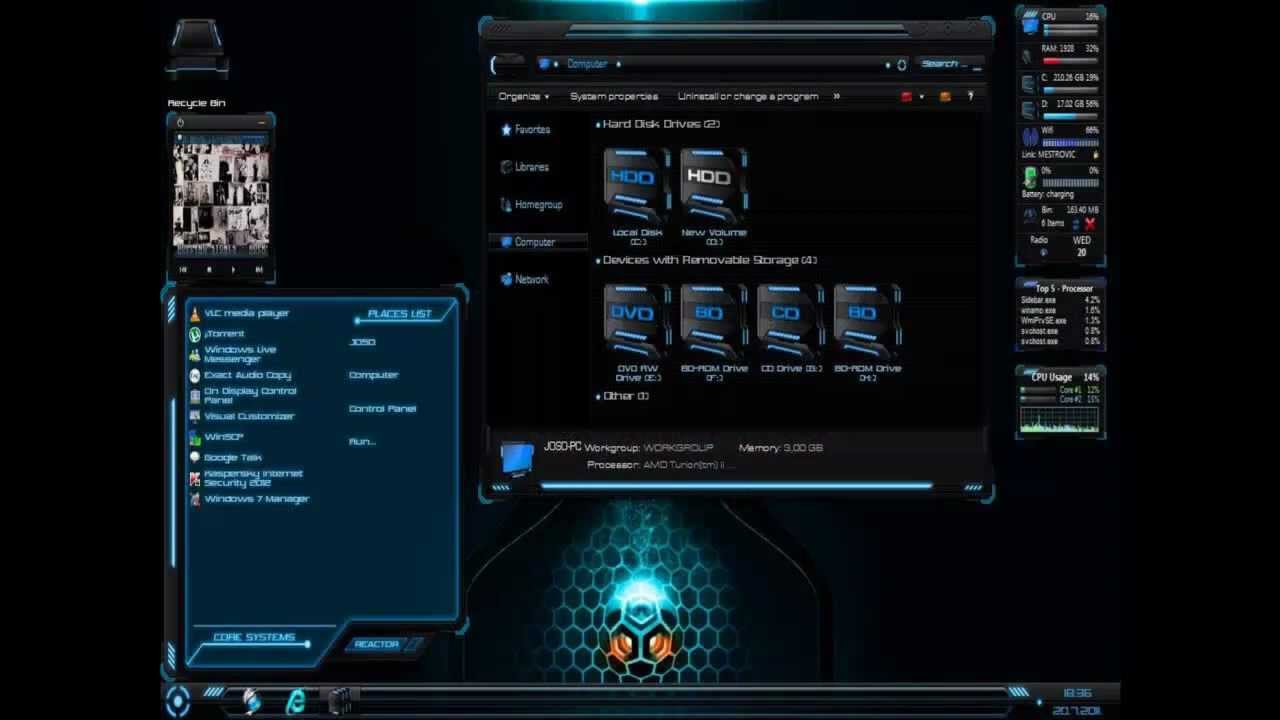This screenshot has width=1280, height=720.
Task: Click the Exact Audio Copy icon
Action: 195,375
